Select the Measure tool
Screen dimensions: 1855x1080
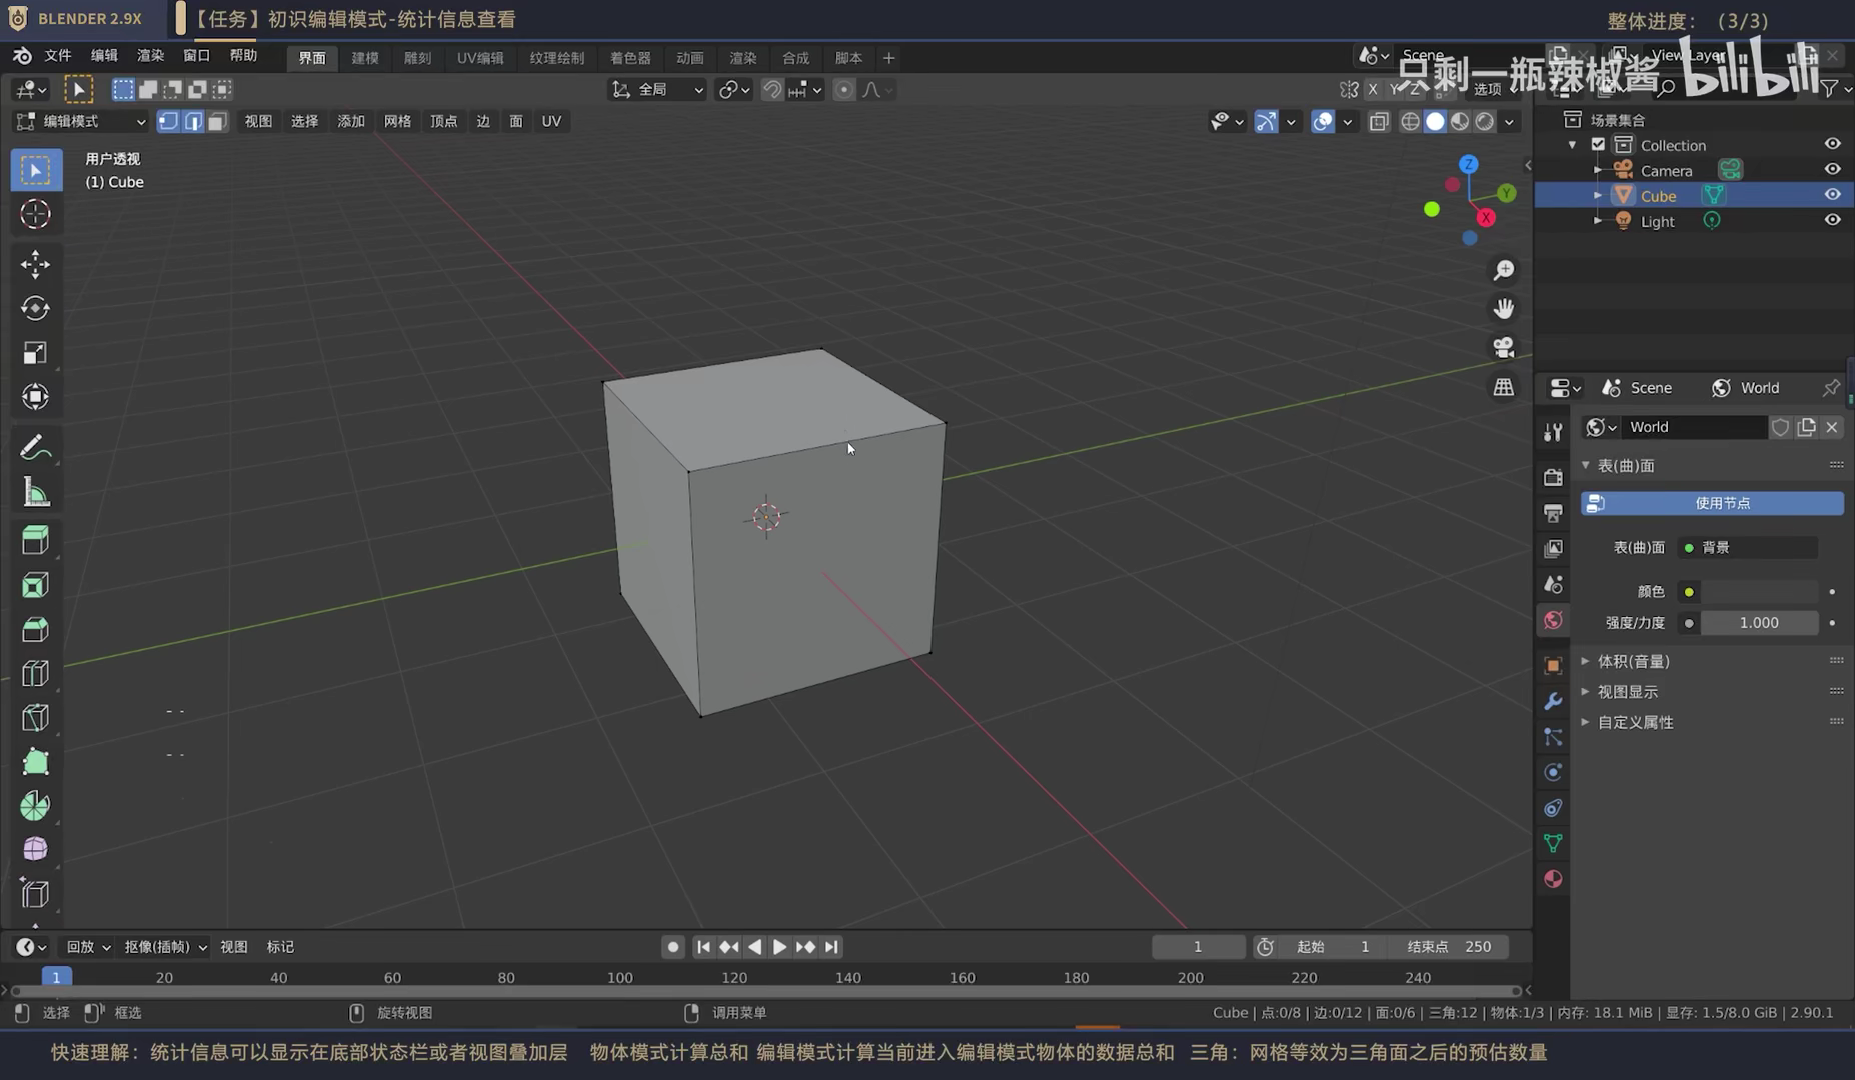tap(36, 491)
